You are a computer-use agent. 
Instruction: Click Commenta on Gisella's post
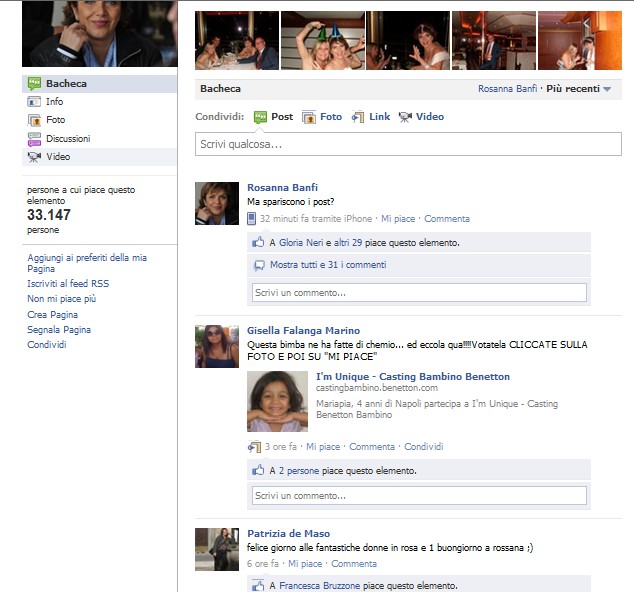coord(372,447)
